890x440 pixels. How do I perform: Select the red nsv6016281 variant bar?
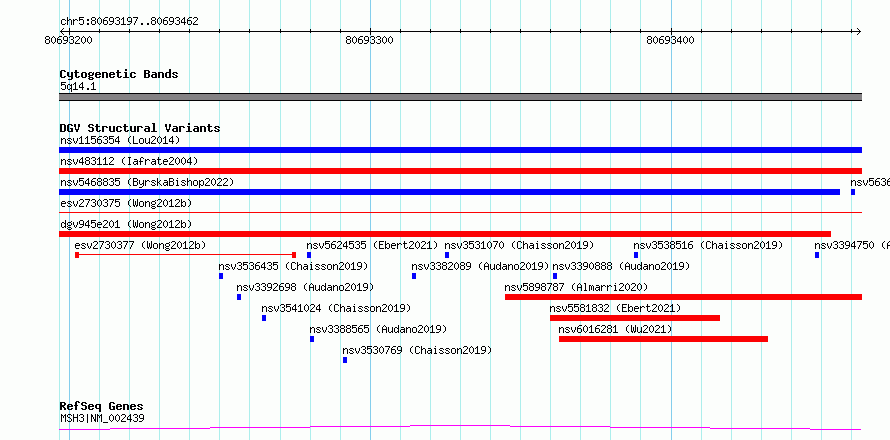point(664,339)
